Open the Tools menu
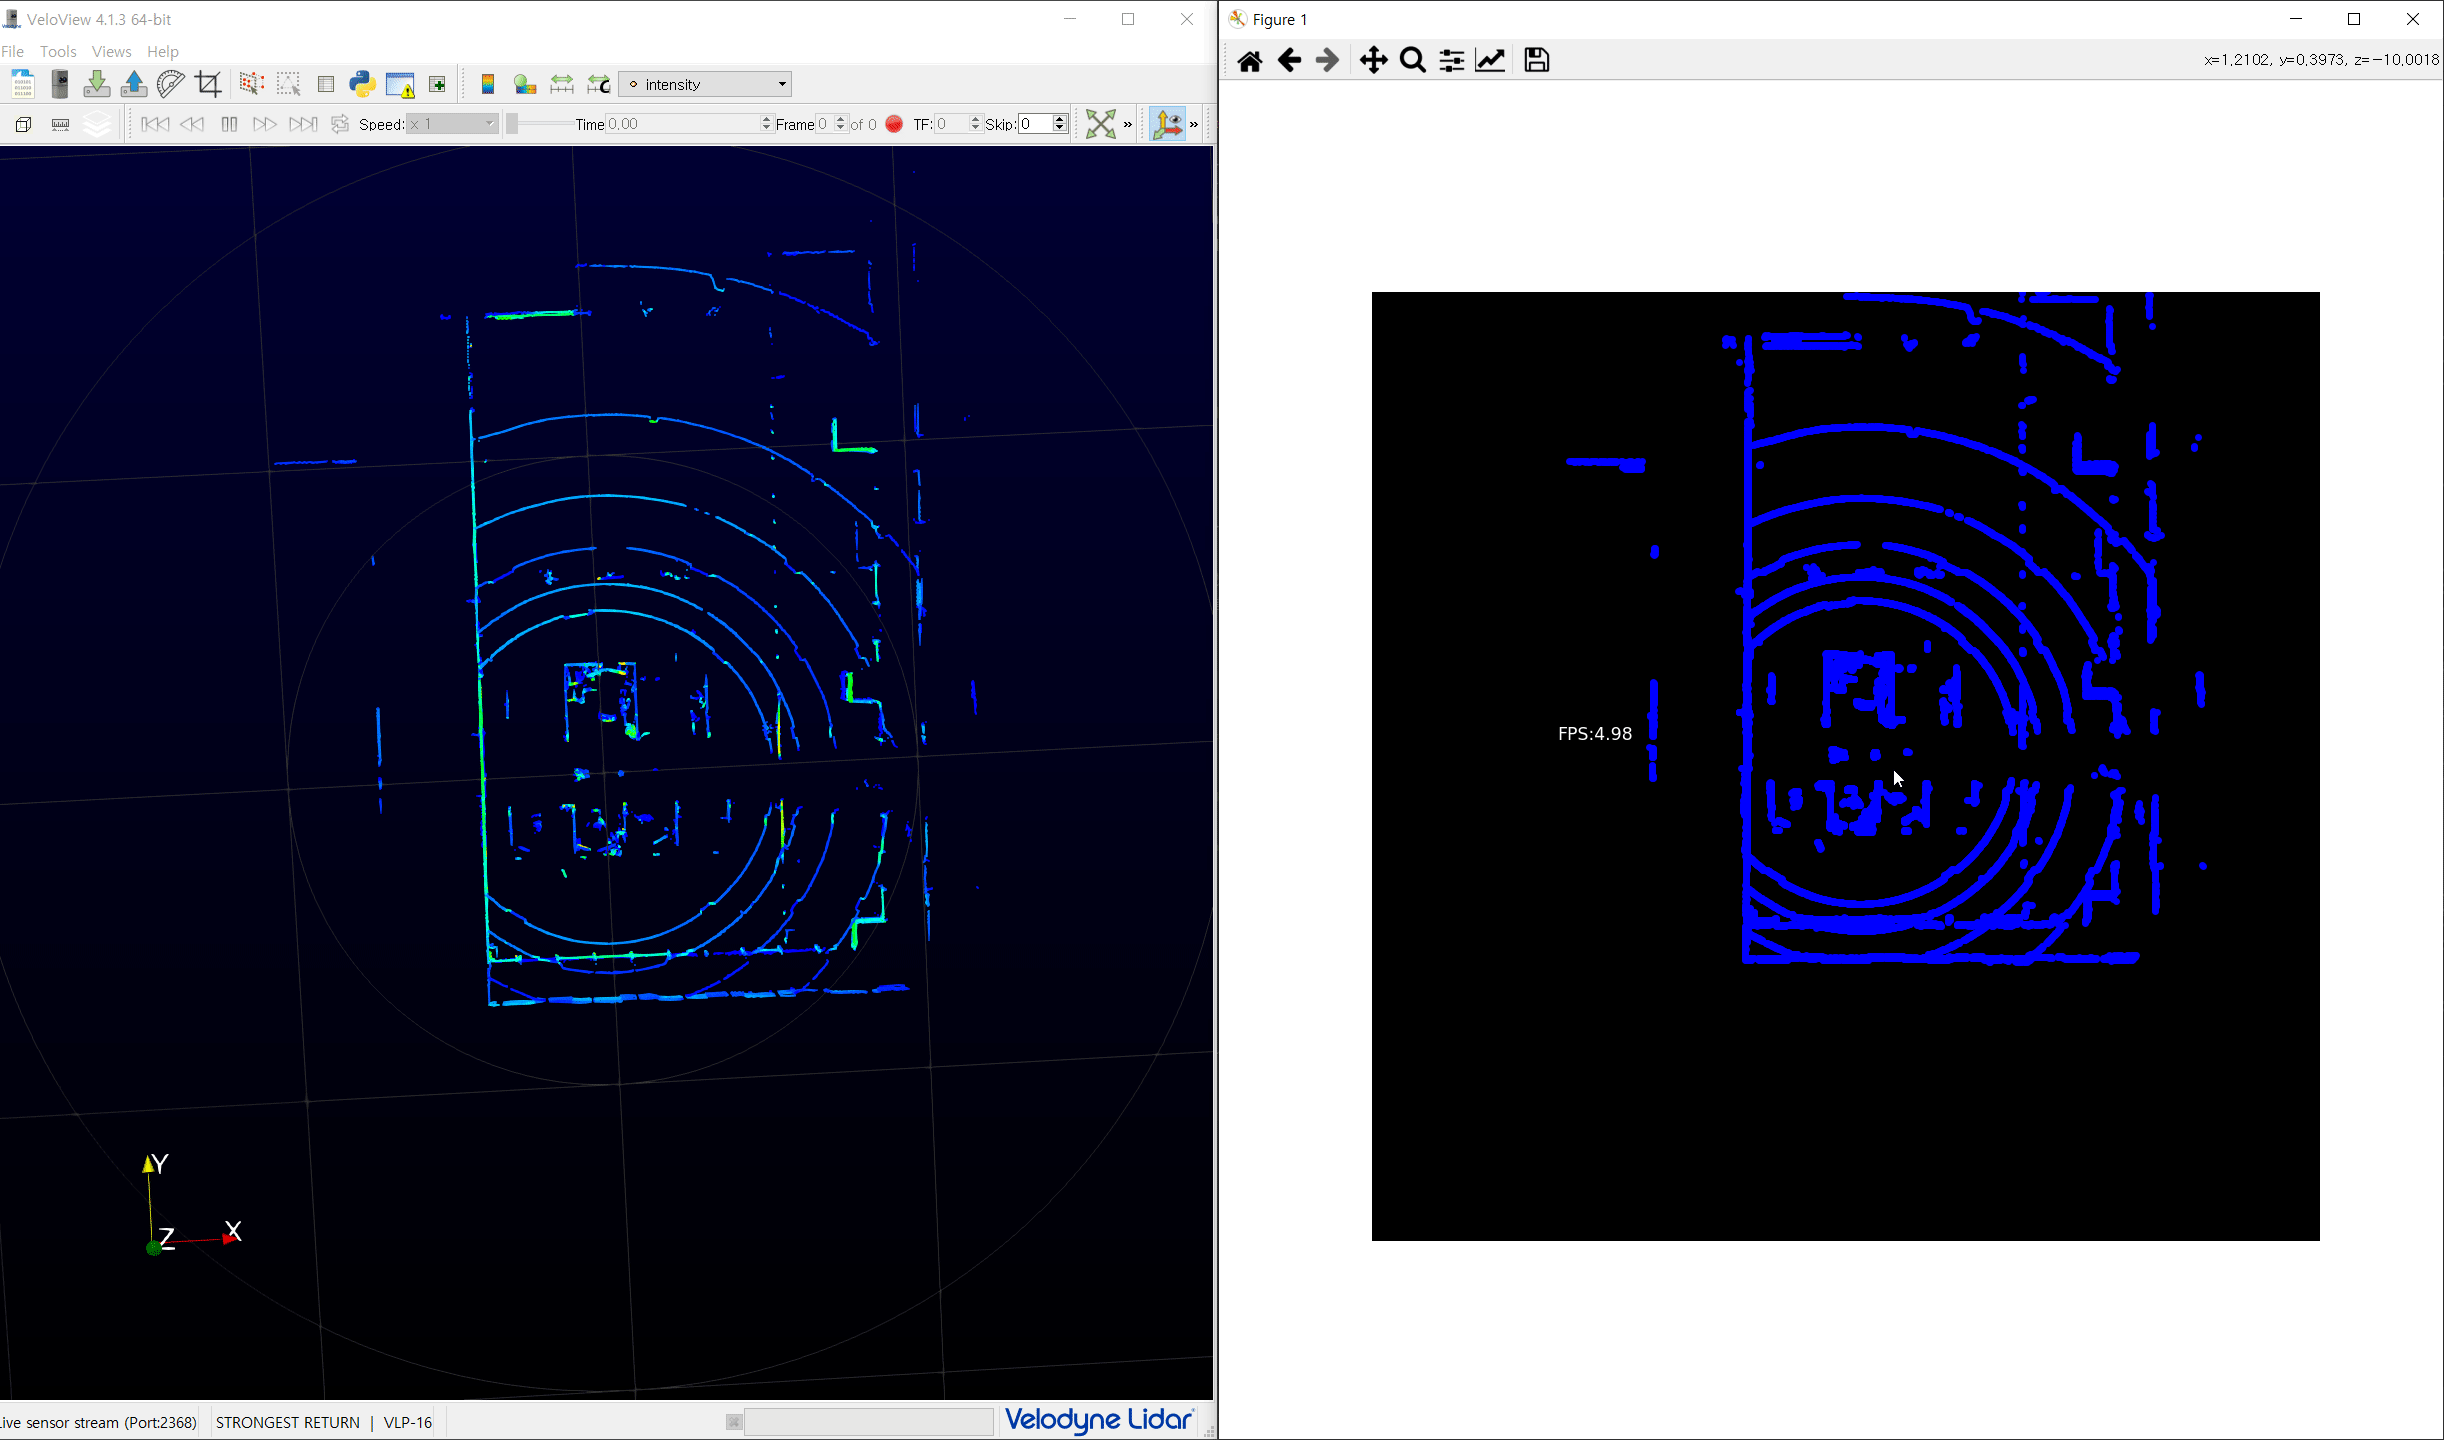 pyautogui.click(x=58, y=51)
